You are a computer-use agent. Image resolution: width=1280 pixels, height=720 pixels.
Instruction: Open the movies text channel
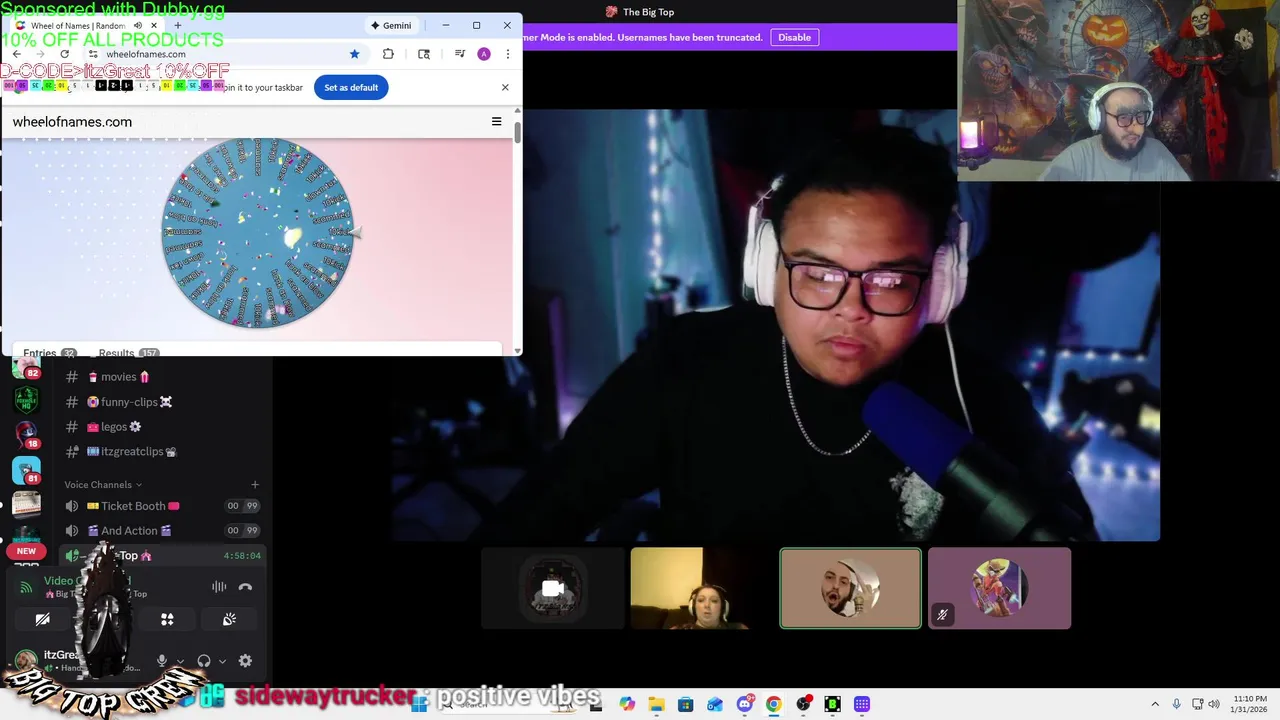click(161, 377)
